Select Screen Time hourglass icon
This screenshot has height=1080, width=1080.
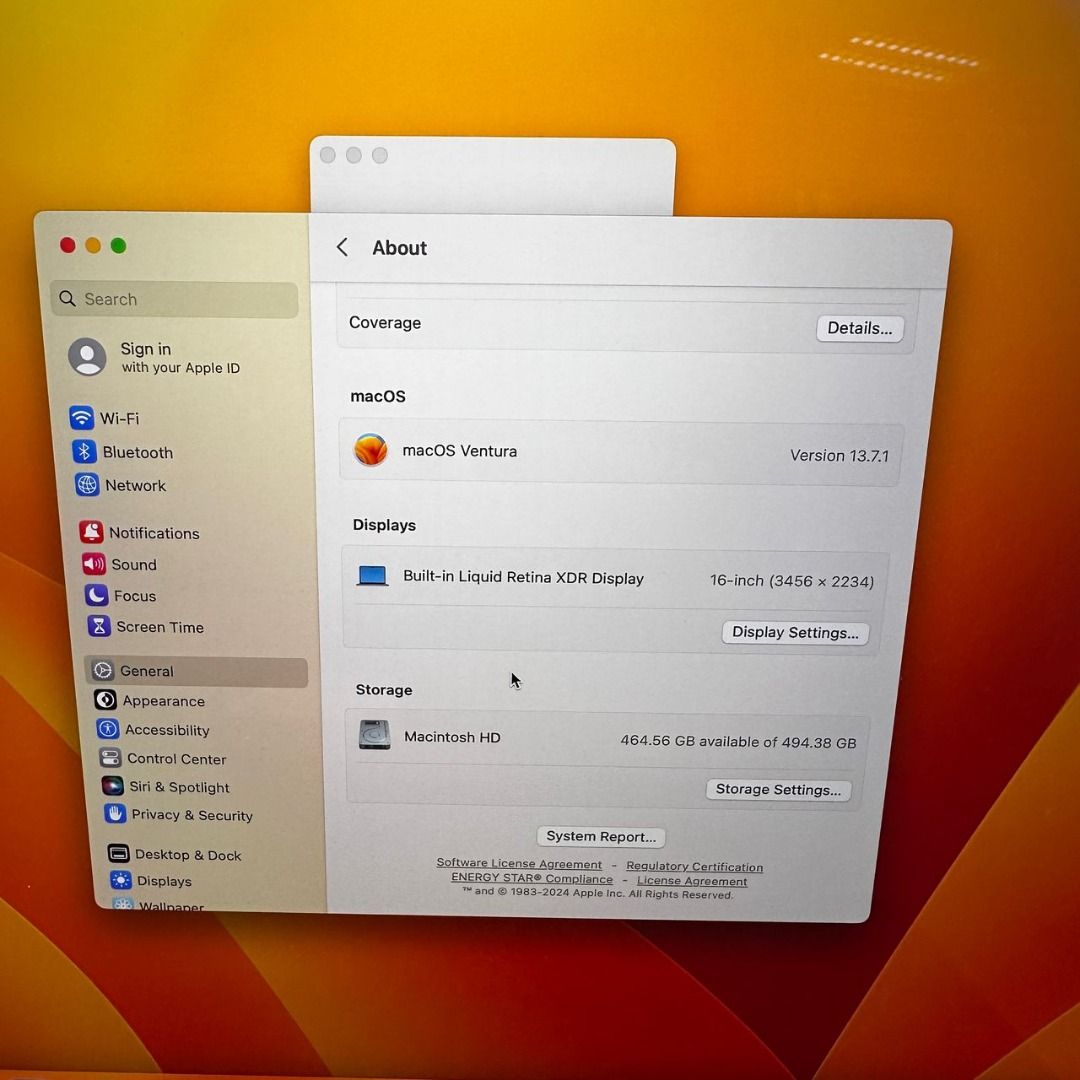pos(99,627)
